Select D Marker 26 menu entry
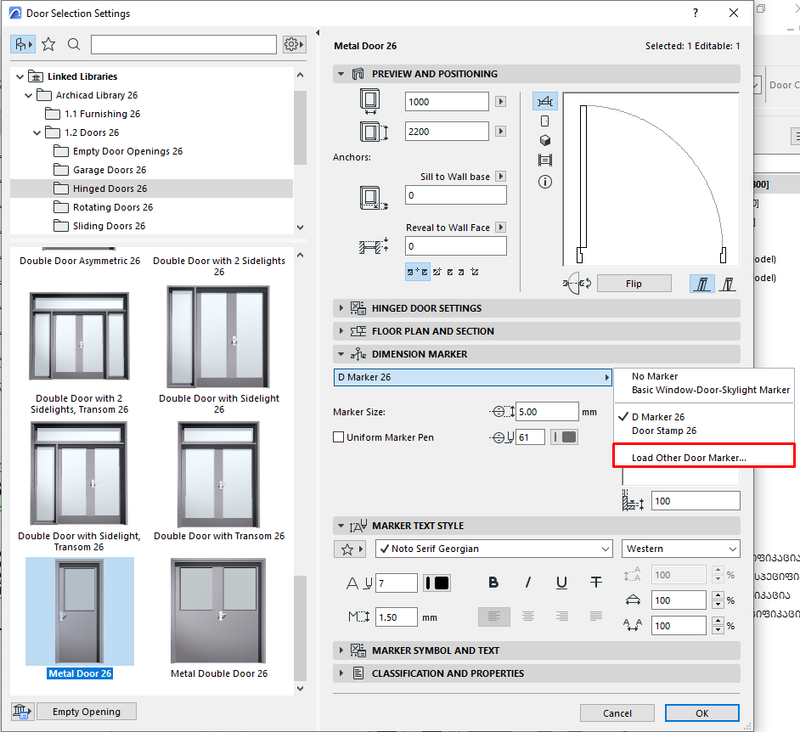The width and height of the screenshot is (800, 732). click(658, 417)
